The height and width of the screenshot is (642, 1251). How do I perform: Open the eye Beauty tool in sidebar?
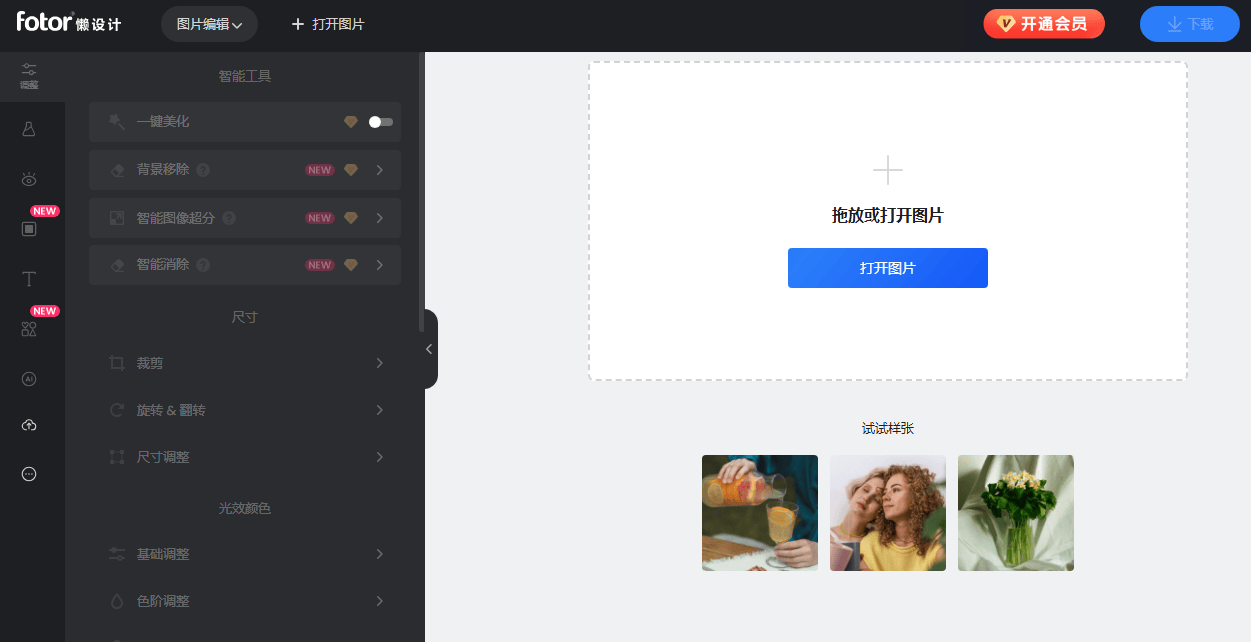coord(29,179)
